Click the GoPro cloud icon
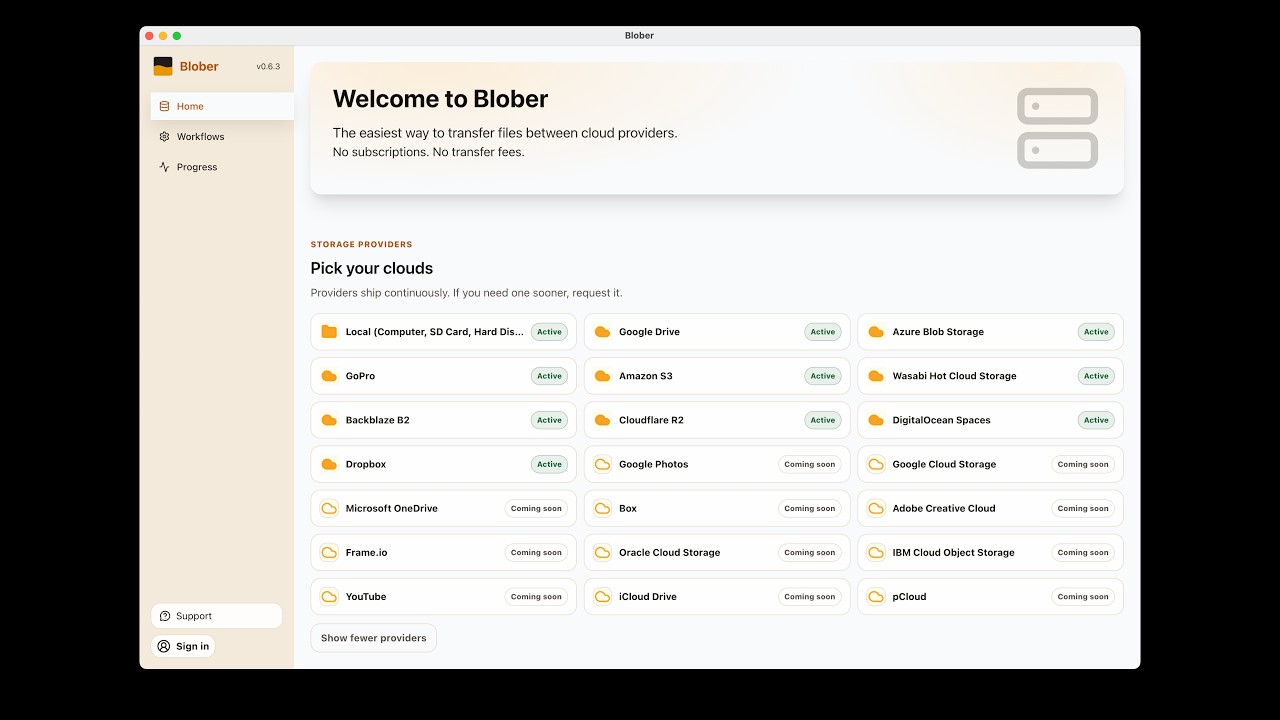 coord(329,376)
